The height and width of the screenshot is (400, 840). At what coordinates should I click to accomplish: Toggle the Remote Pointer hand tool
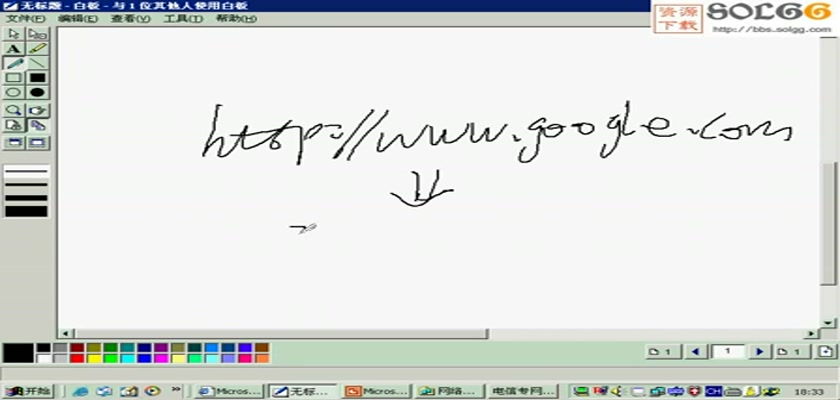(38, 110)
